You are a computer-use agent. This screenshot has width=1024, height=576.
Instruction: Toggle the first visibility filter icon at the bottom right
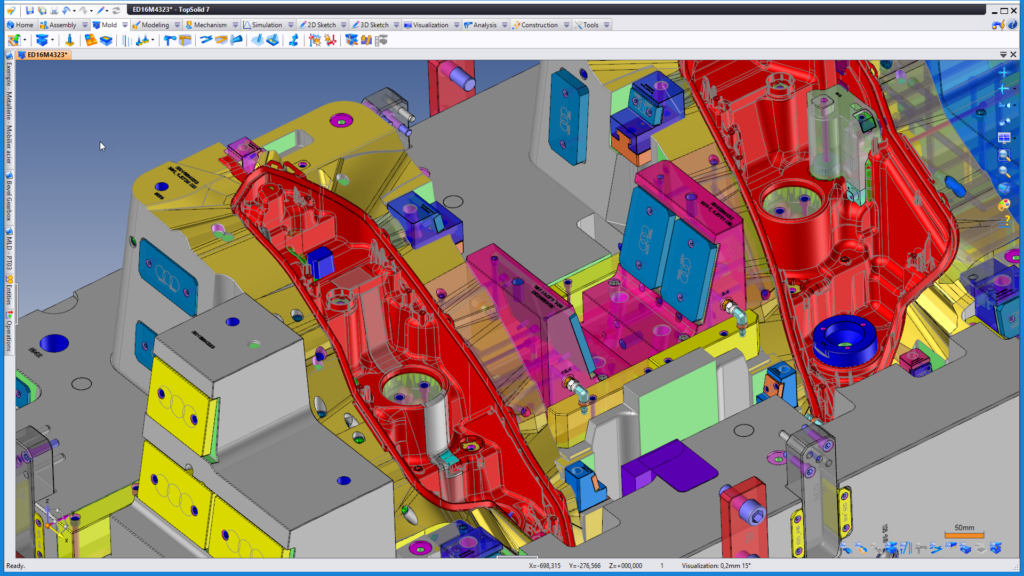point(846,549)
